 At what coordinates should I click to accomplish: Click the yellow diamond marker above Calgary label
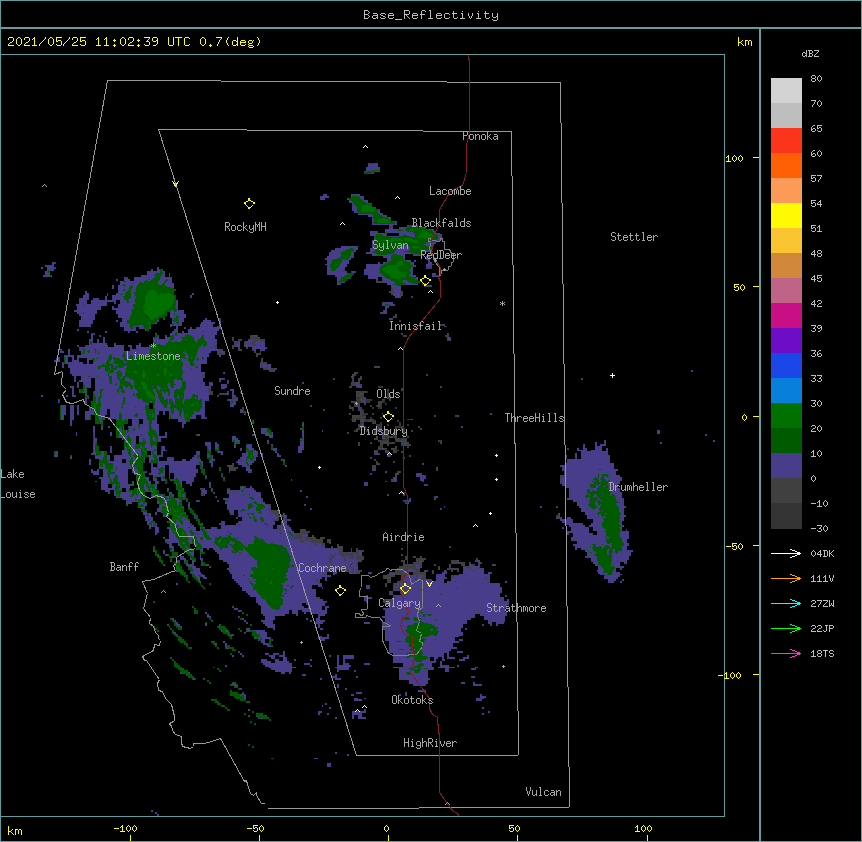[405, 589]
